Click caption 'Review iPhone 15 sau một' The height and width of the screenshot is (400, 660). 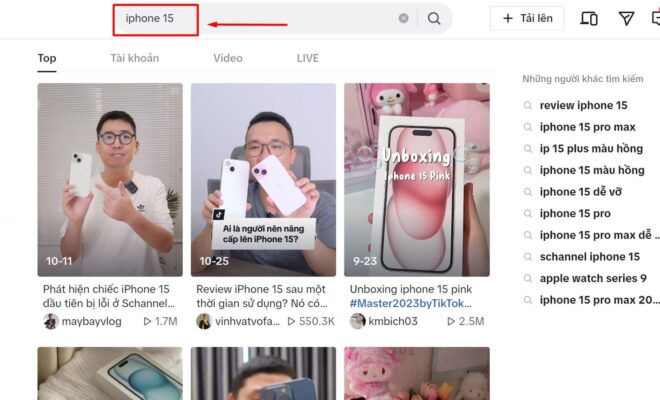point(261,289)
